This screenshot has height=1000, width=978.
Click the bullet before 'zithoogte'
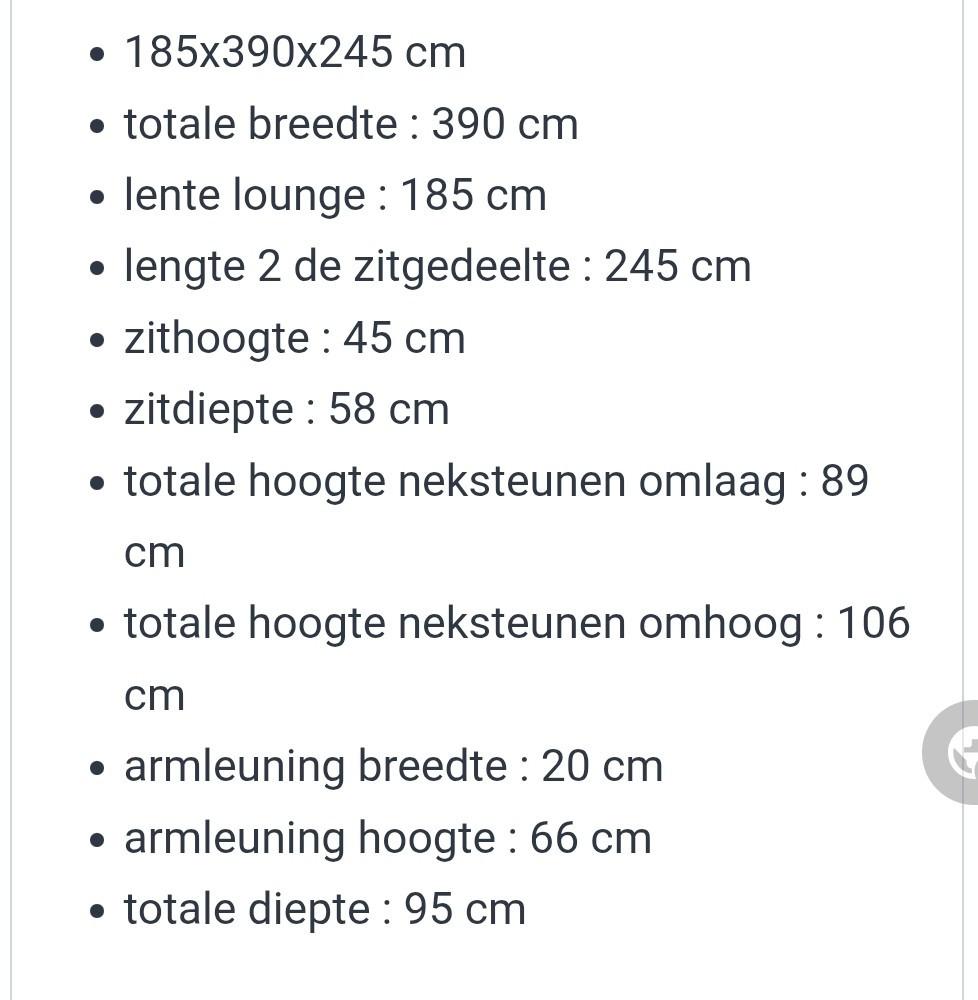97,340
